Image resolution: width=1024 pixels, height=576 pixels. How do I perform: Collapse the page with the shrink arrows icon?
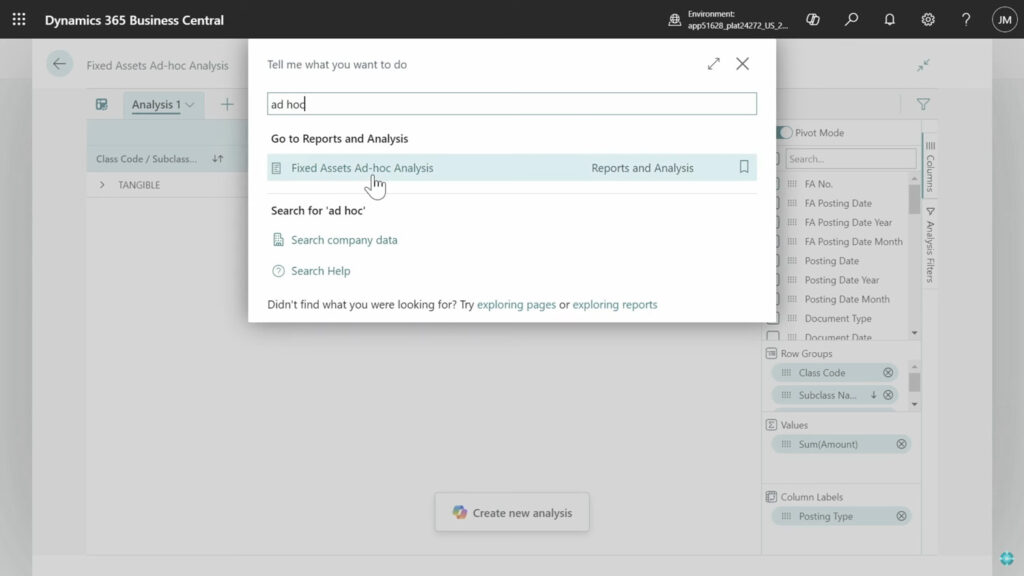[x=923, y=65]
